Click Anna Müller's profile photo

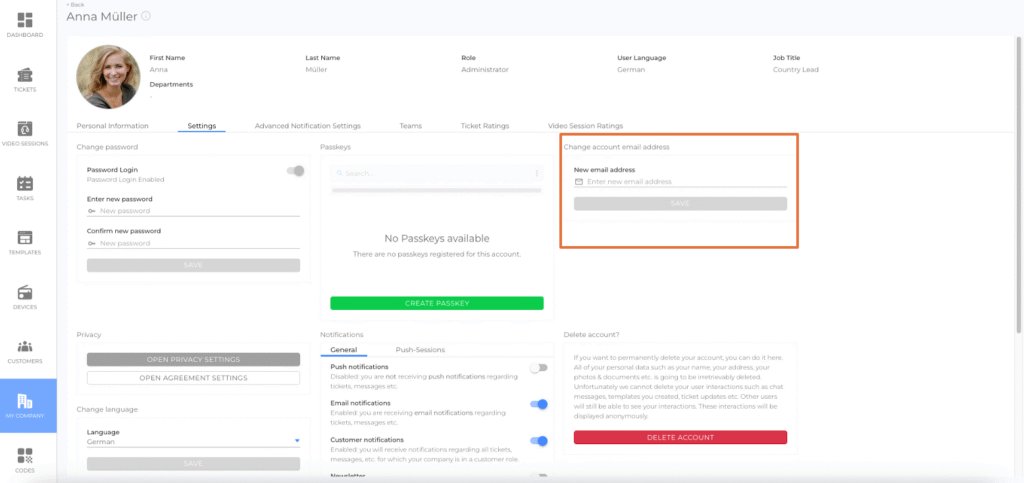(107, 76)
